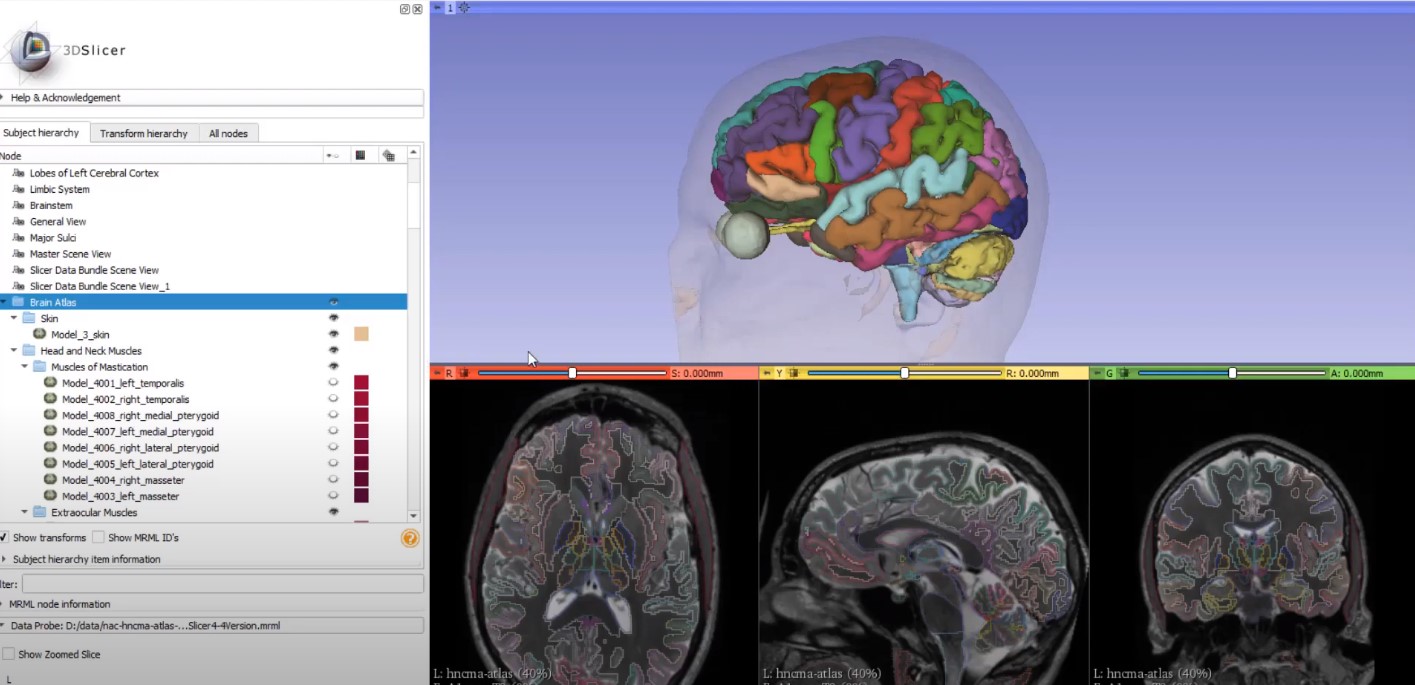Screen dimensions: 1415x685
Task: Collapse the Muscles of Mastication folder
Action: pyautogui.click(x=22, y=366)
